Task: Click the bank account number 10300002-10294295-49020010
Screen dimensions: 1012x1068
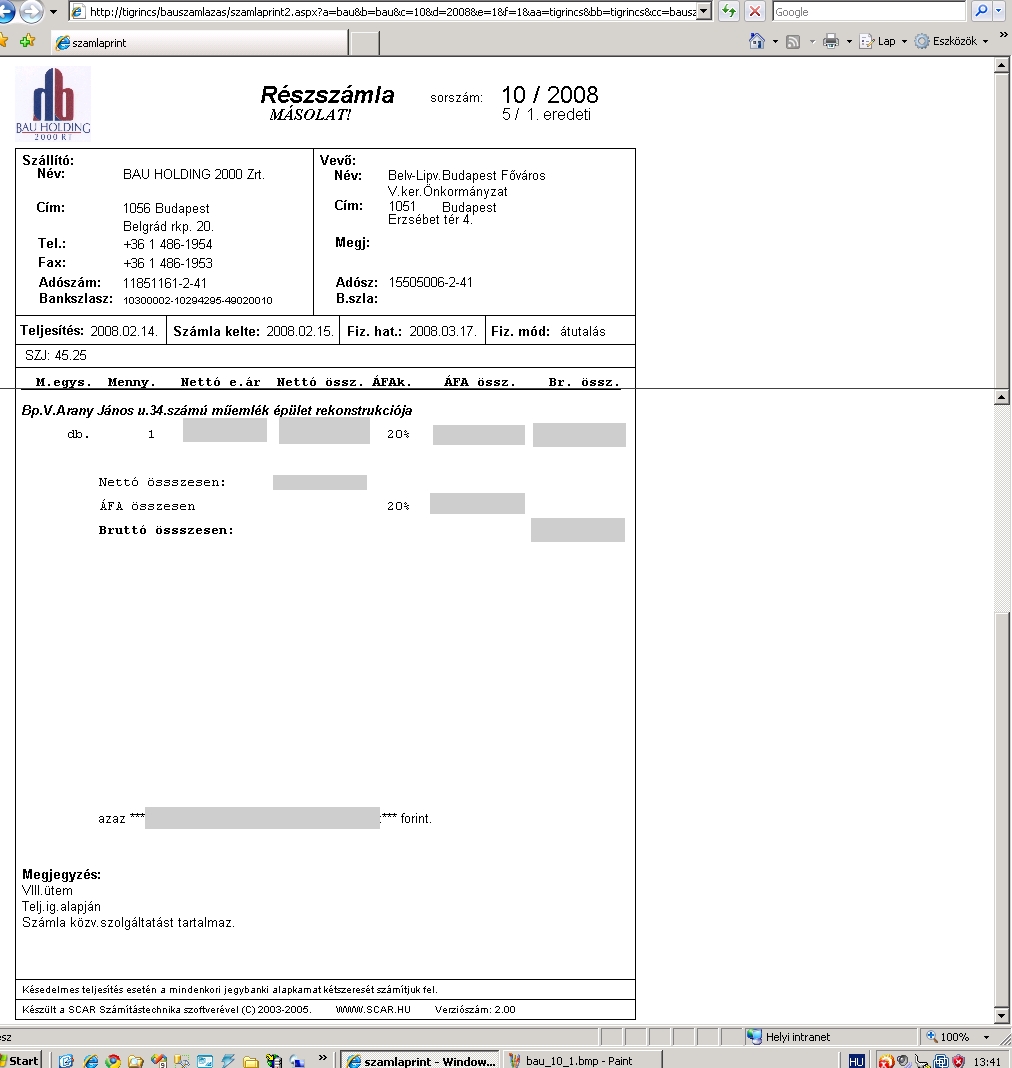Action: (x=197, y=300)
